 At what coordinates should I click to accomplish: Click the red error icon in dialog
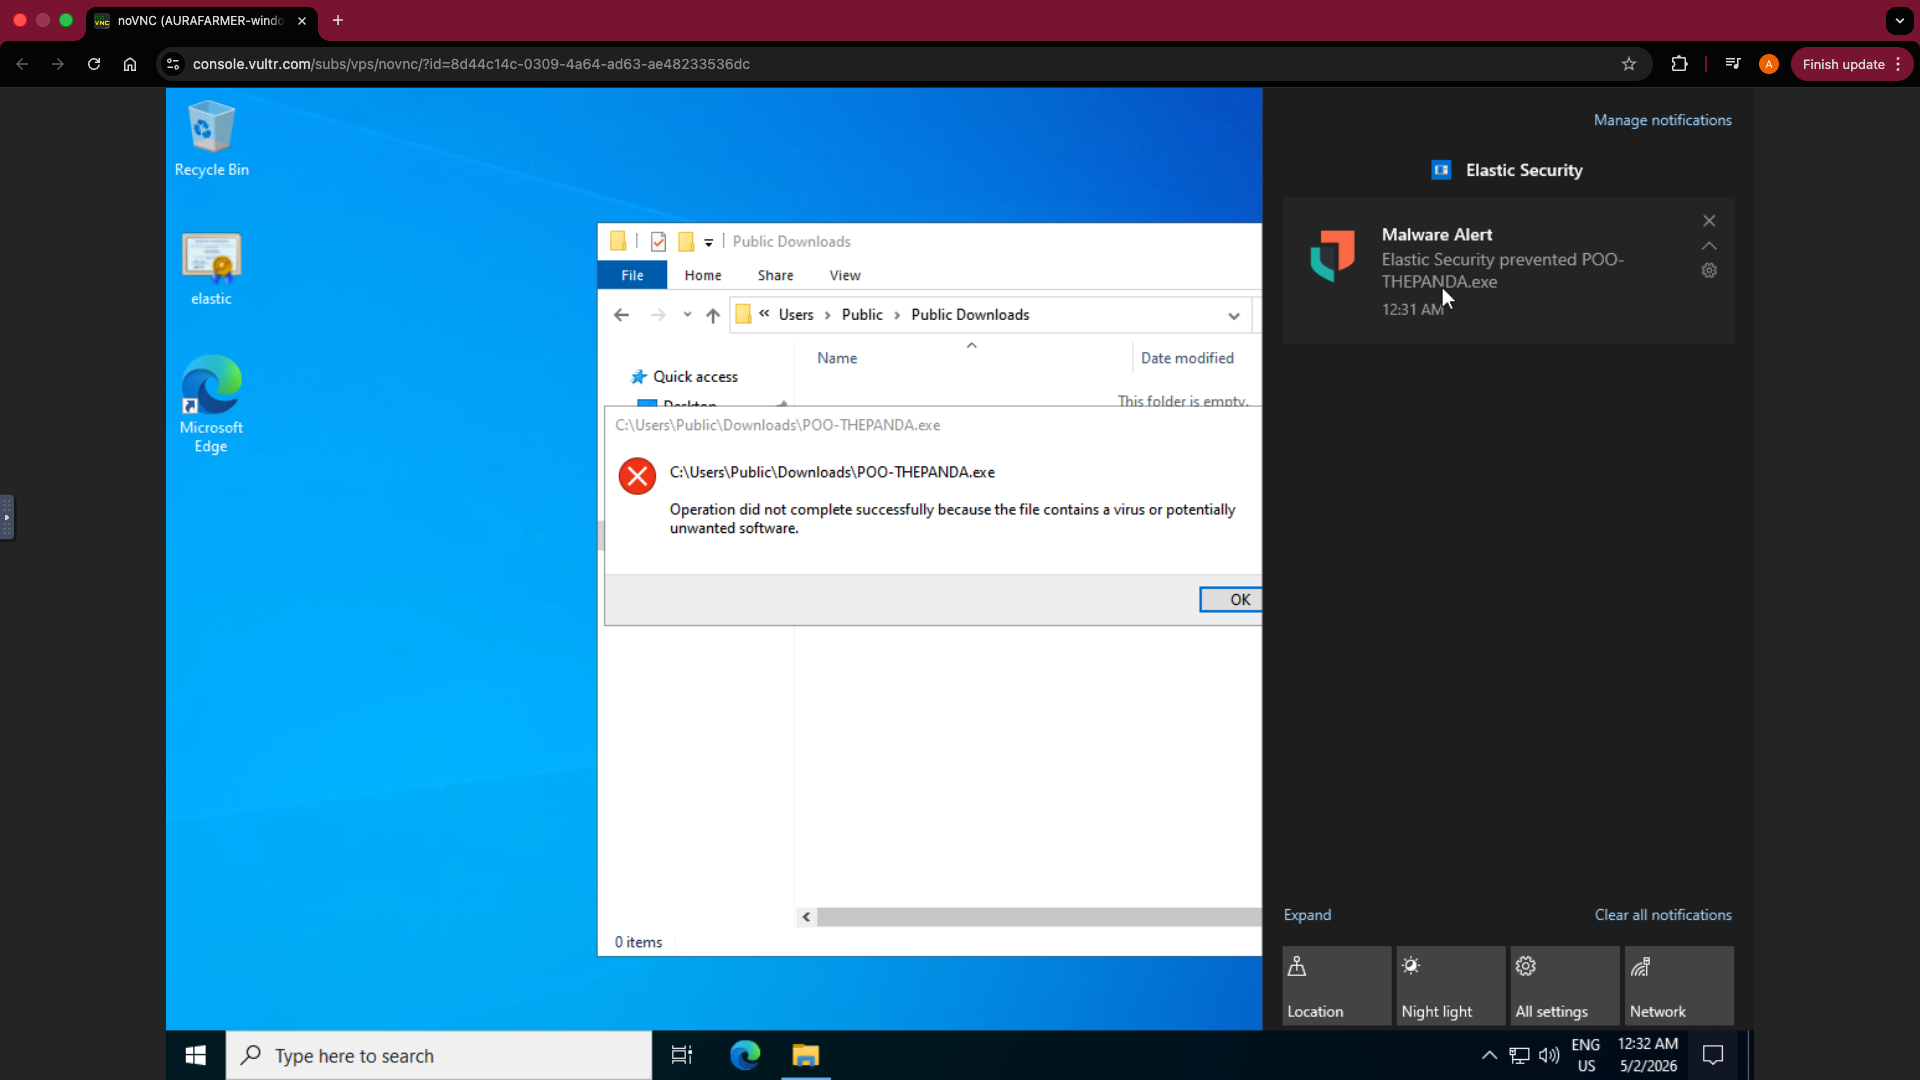coord(637,476)
